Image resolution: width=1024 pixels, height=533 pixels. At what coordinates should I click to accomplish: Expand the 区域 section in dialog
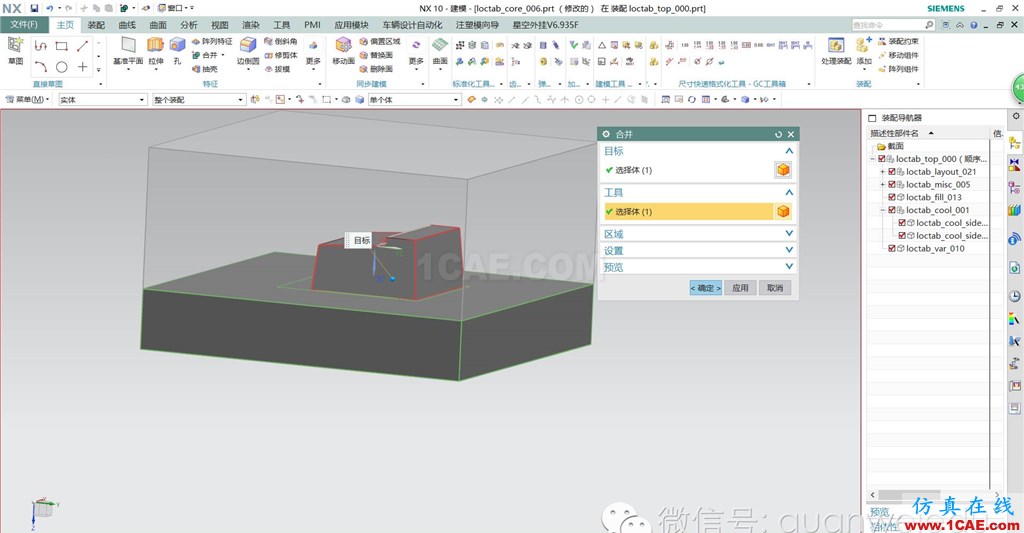[x=789, y=234]
